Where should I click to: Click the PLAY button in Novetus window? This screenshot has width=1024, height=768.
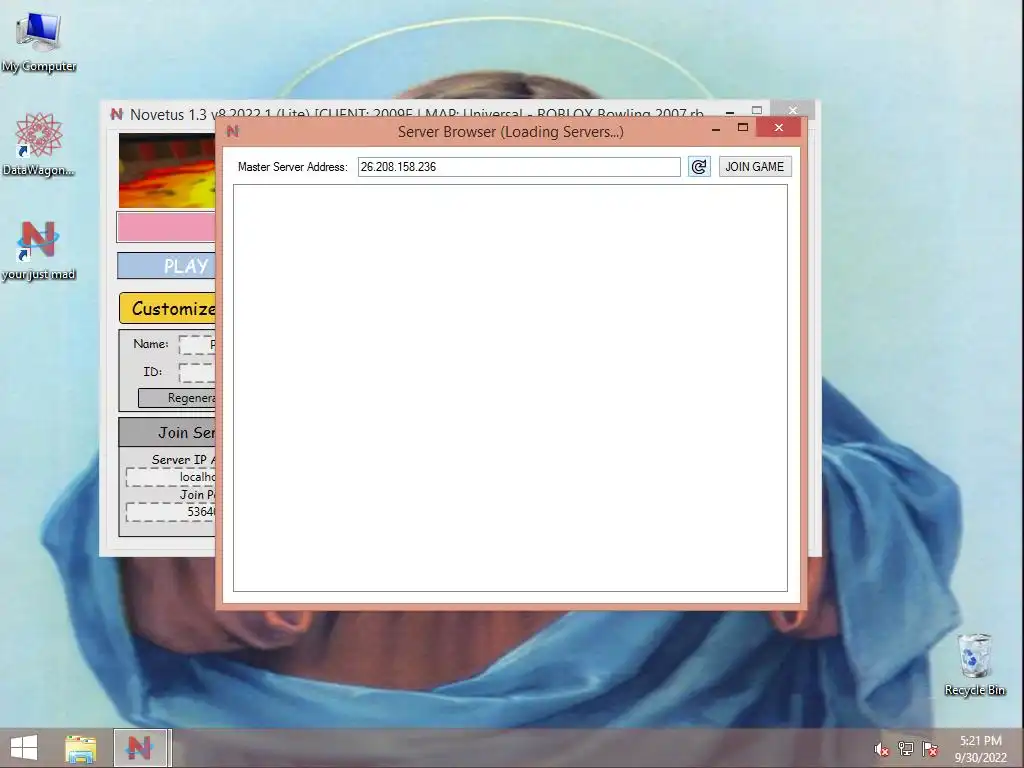point(167,266)
